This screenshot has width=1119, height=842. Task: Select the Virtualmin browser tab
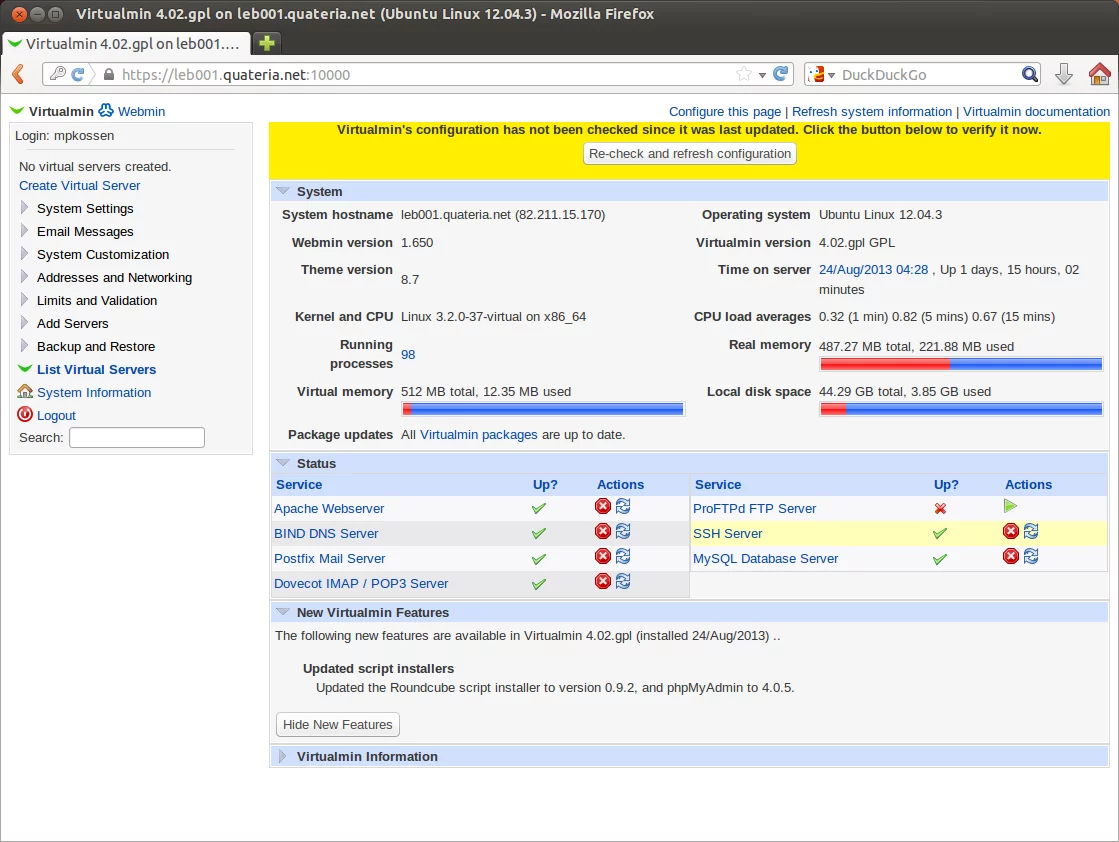click(x=126, y=44)
